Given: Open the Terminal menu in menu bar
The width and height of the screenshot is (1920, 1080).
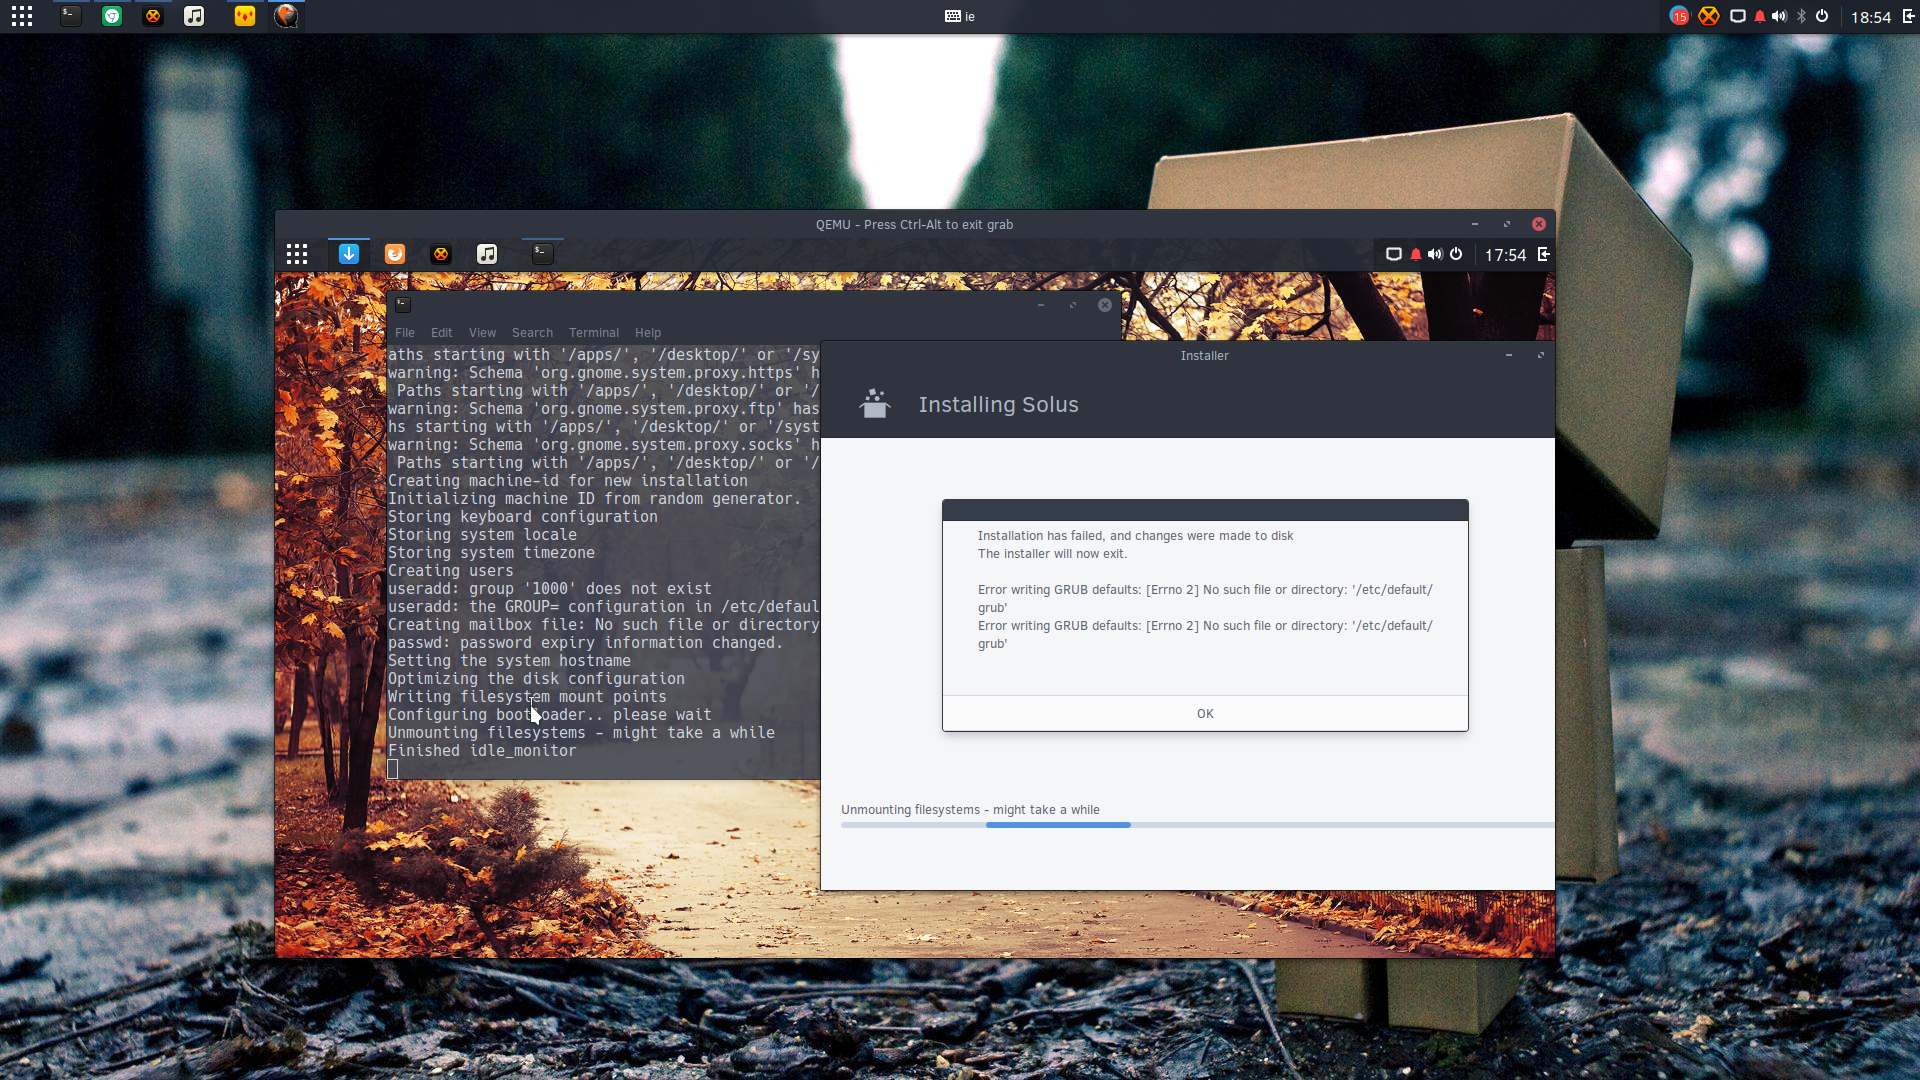Looking at the screenshot, I should 594,333.
